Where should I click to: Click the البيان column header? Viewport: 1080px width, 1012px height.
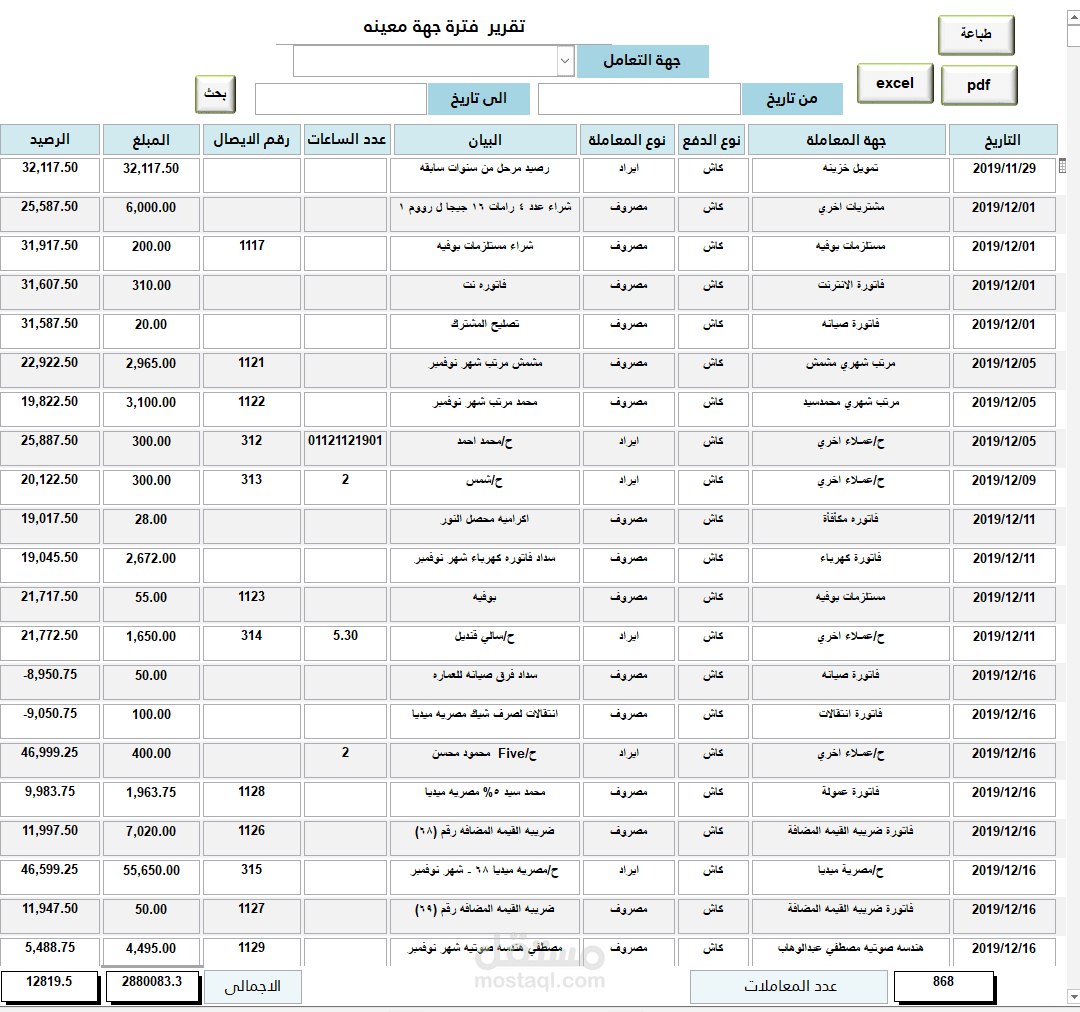[485, 140]
